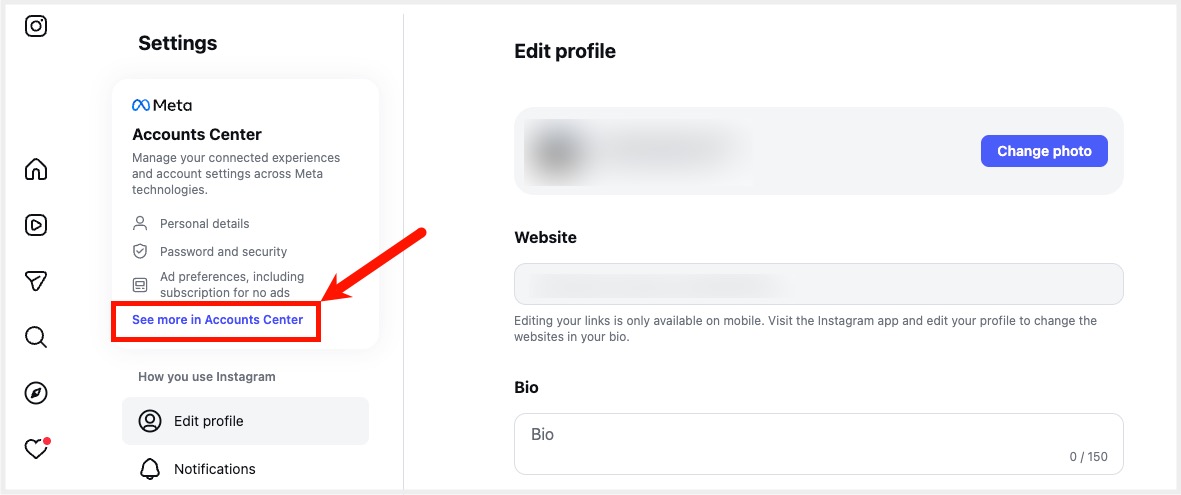Open Explore compass icon
The height and width of the screenshot is (495, 1181).
point(36,393)
